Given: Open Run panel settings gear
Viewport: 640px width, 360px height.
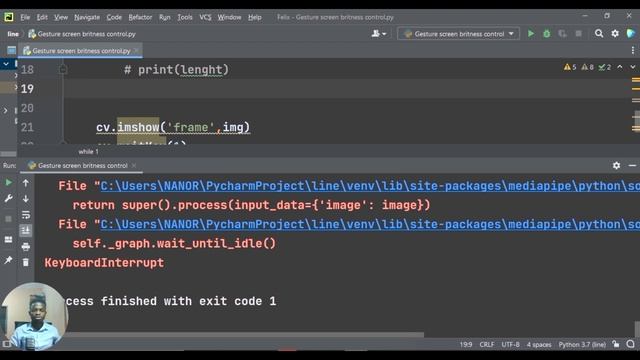Looking at the screenshot, I should pyautogui.click(x=616, y=165).
